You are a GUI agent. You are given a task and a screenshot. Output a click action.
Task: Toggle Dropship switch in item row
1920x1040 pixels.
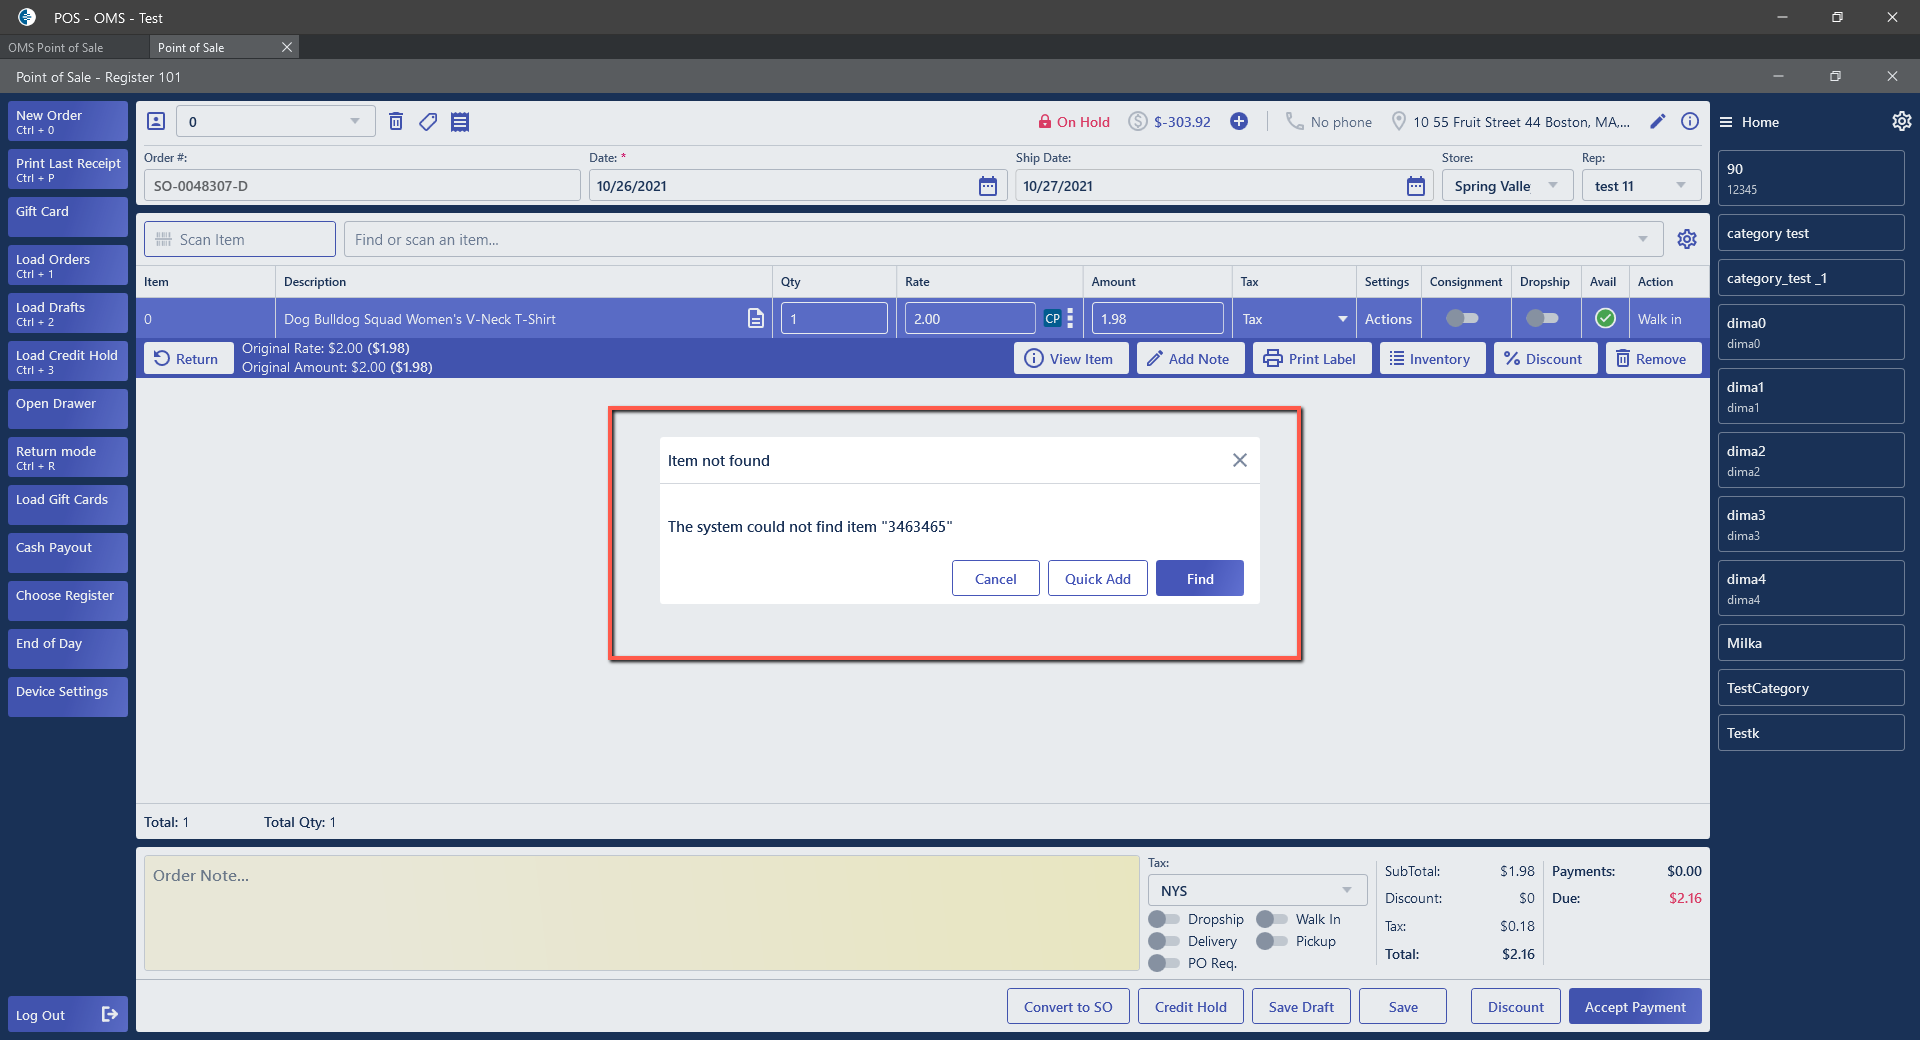pos(1542,318)
